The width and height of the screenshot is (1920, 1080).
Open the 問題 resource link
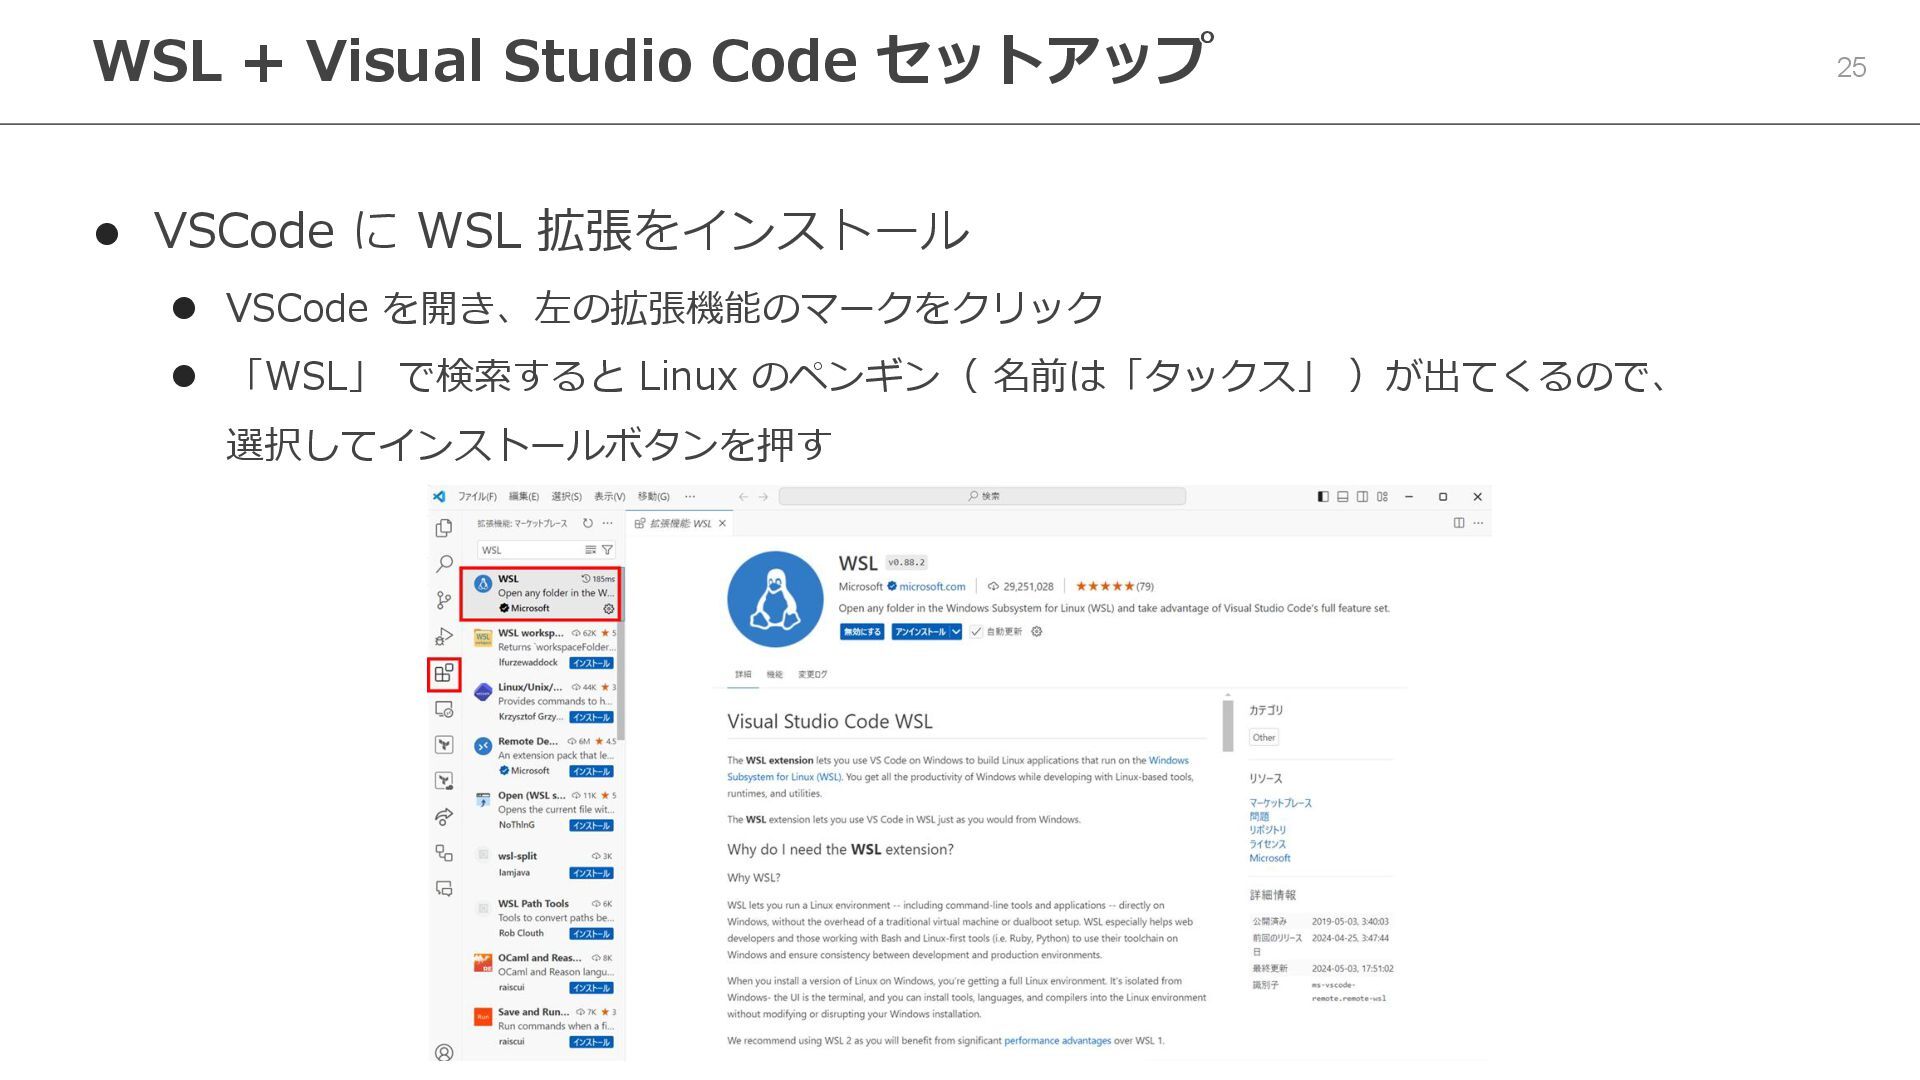click(x=1259, y=817)
